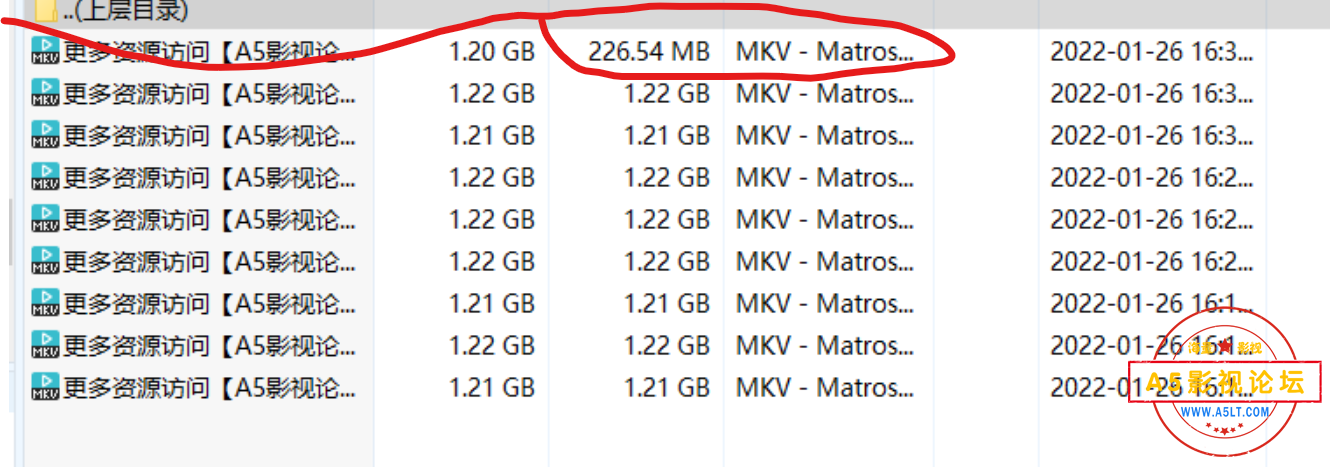Click MKV file icon in seventh file row
The height and width of the screenshot is (467, 1330).
(x=45, y=304)
